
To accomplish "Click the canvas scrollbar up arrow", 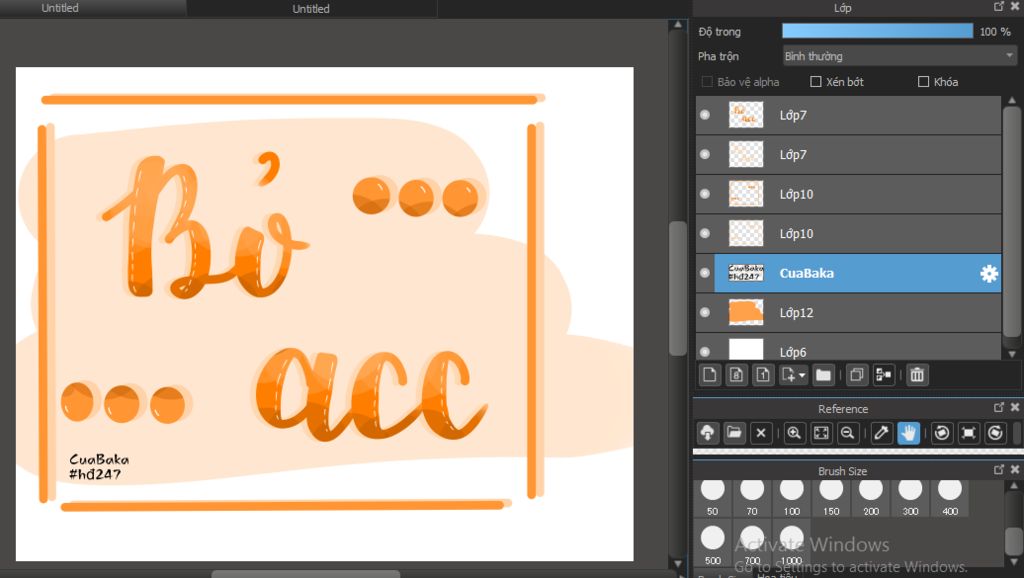I will coord(678,25).
